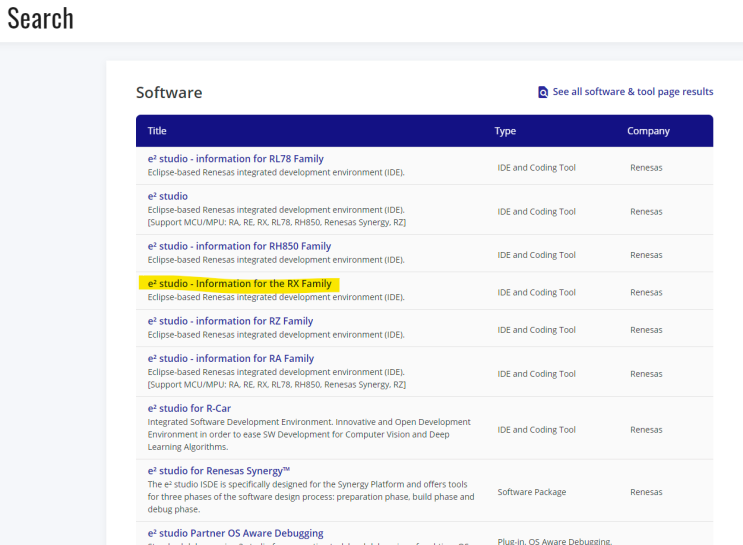Screen dimensions: 743x545
Task: Open e² studio Partner OS Aware Debugging
Action: click(235, 533)
